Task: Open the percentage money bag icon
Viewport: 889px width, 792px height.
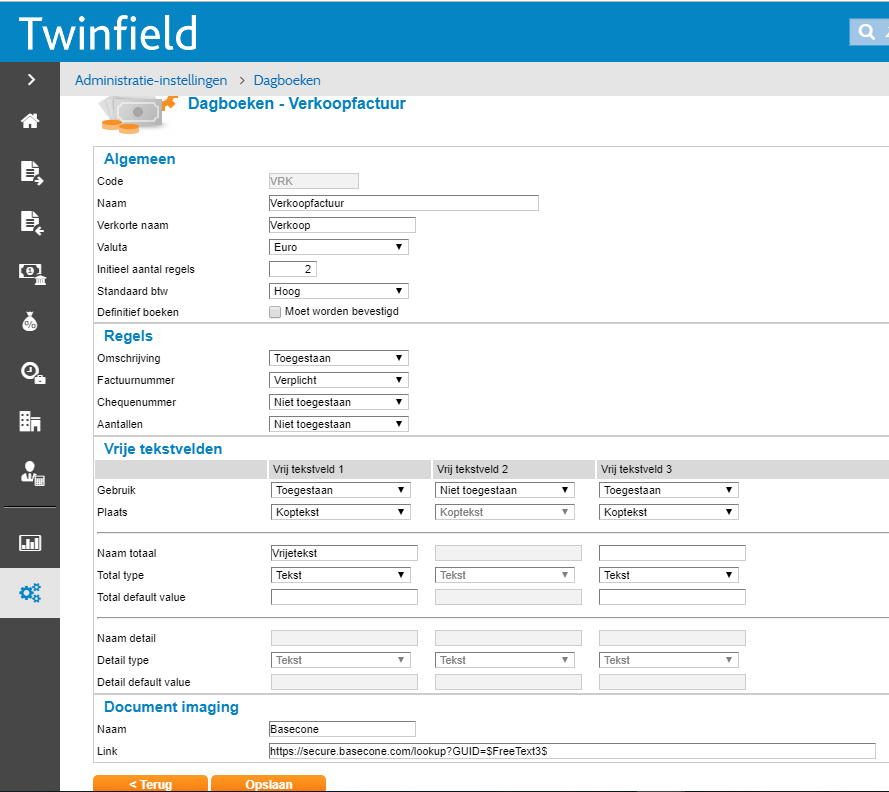Action: pos(30,322)
